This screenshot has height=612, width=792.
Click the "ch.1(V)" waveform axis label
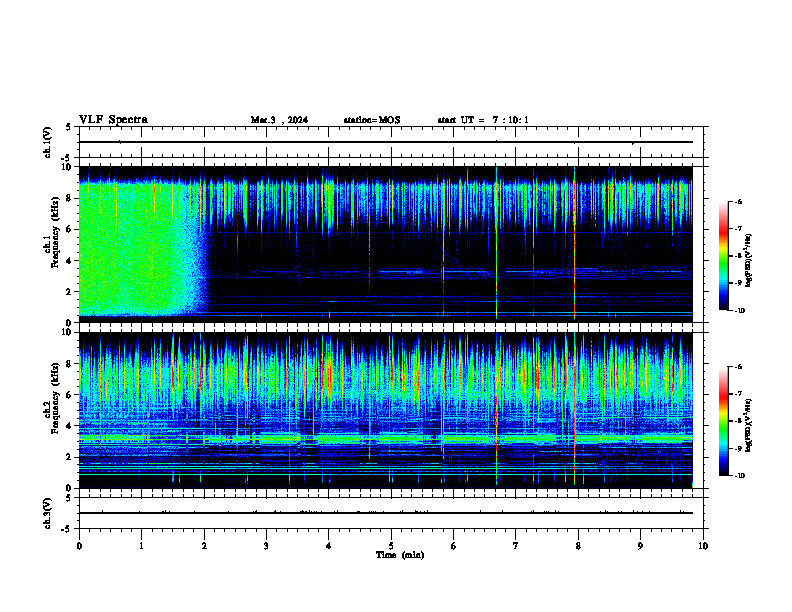click(47, 142)
